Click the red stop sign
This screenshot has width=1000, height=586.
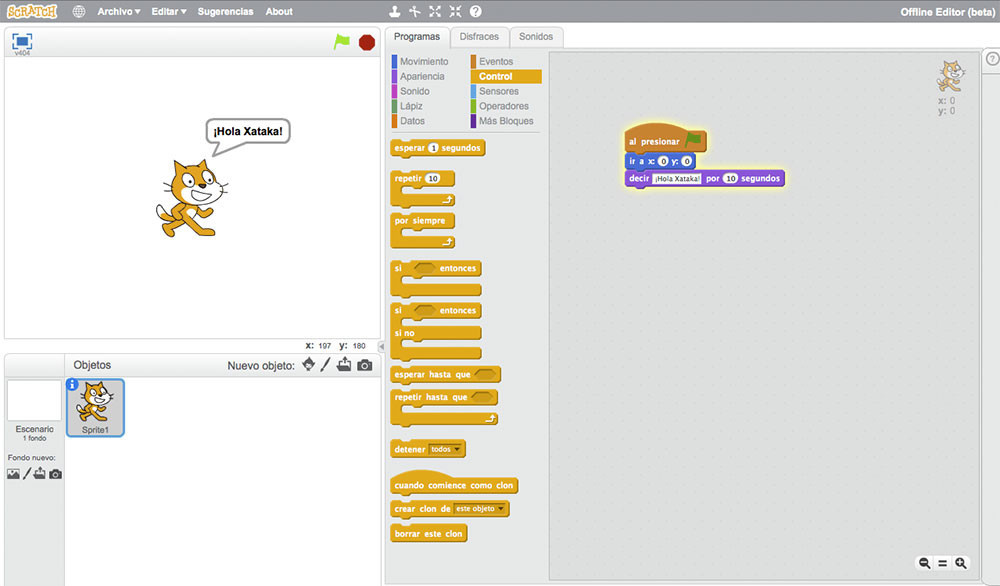367,42
